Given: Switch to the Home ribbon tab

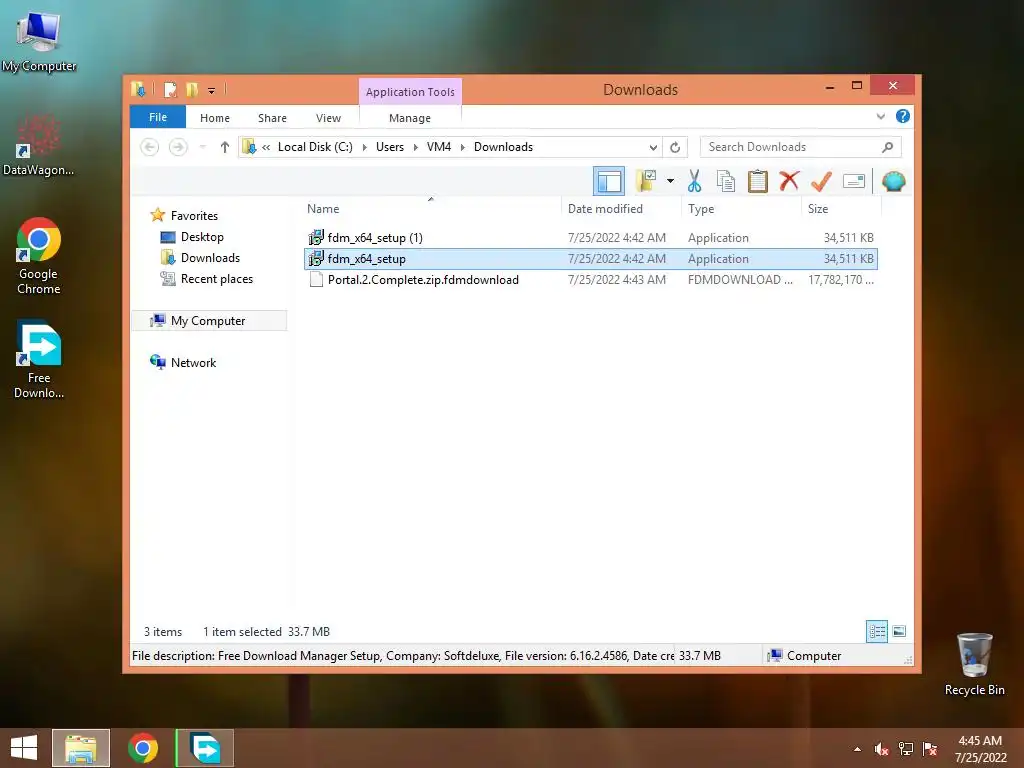Looking at the screenshot, I should pos(215,118).
